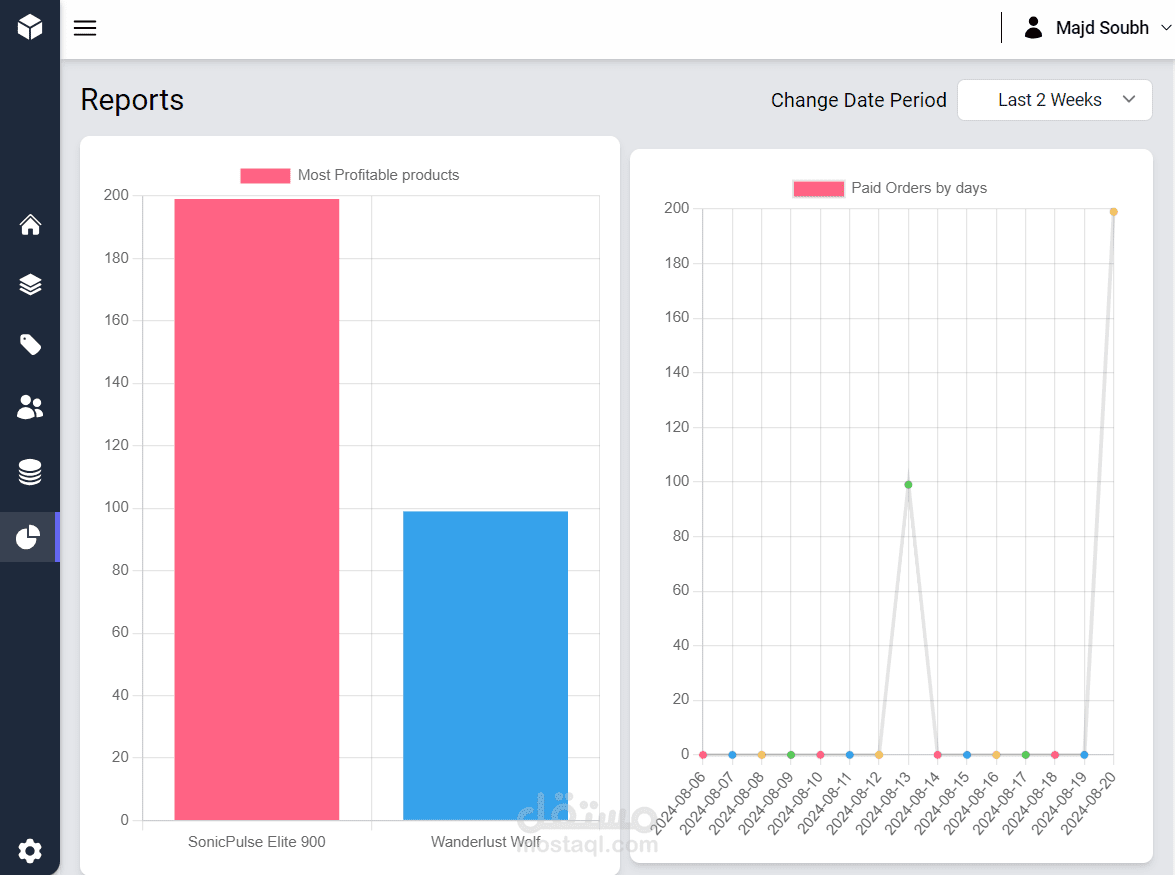This screenshot has width=1175, height=875.
Task: Click the Paid Orders legend color swatch
Action: [818, 189]
